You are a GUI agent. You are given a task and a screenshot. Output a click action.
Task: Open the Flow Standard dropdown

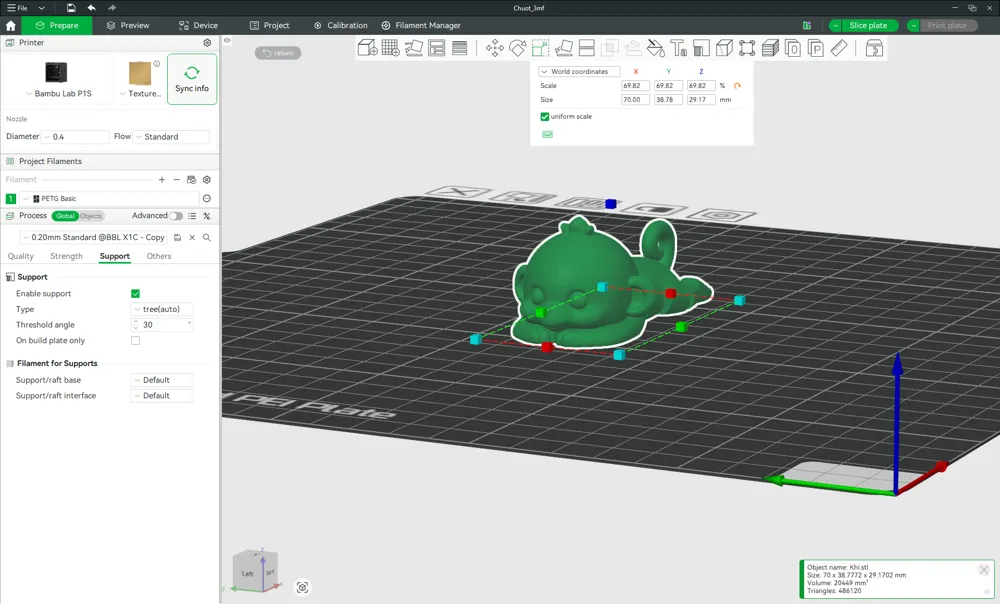pos(171,136)
